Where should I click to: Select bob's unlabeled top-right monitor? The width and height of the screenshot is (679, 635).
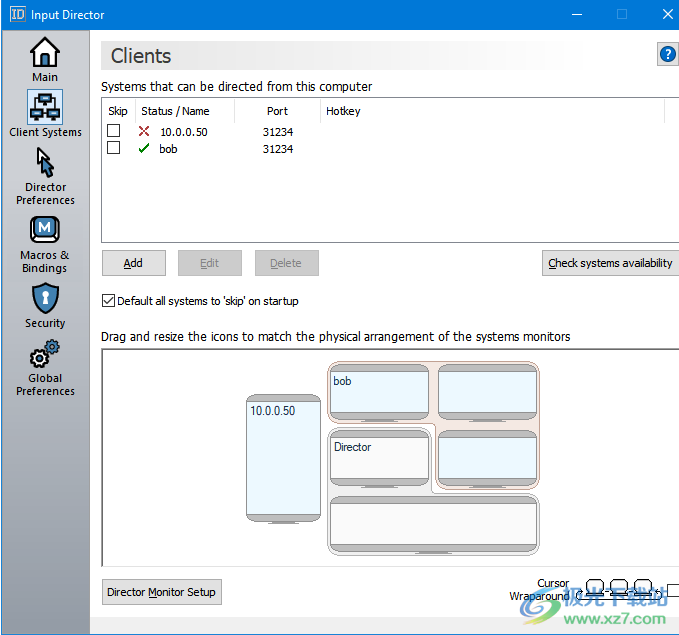tap(487, 392)
